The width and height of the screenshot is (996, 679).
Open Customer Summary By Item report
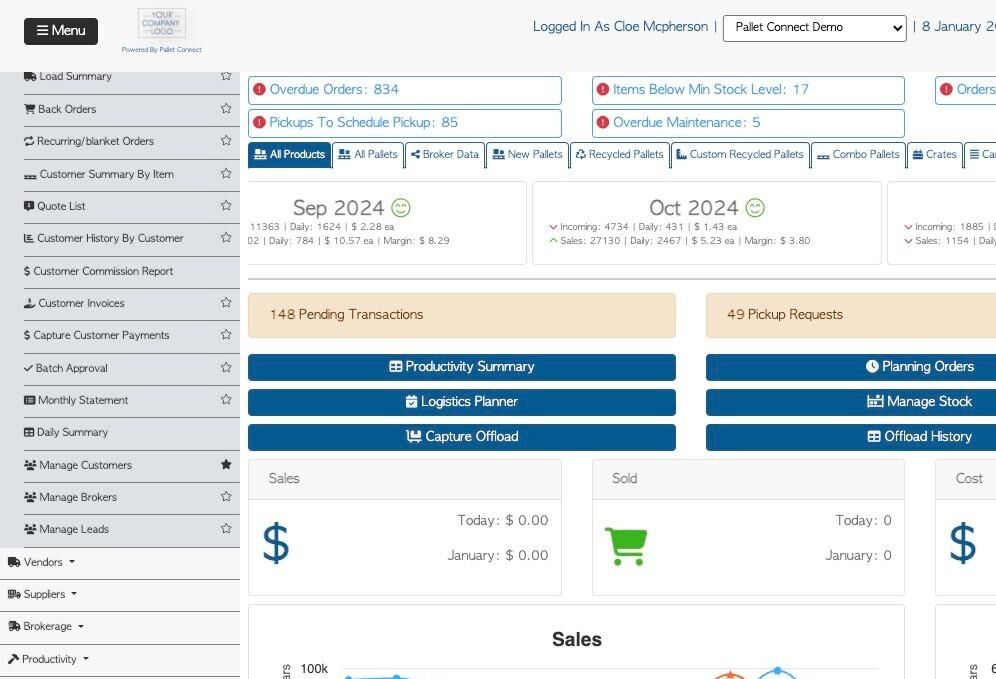[x=106, y=174]
